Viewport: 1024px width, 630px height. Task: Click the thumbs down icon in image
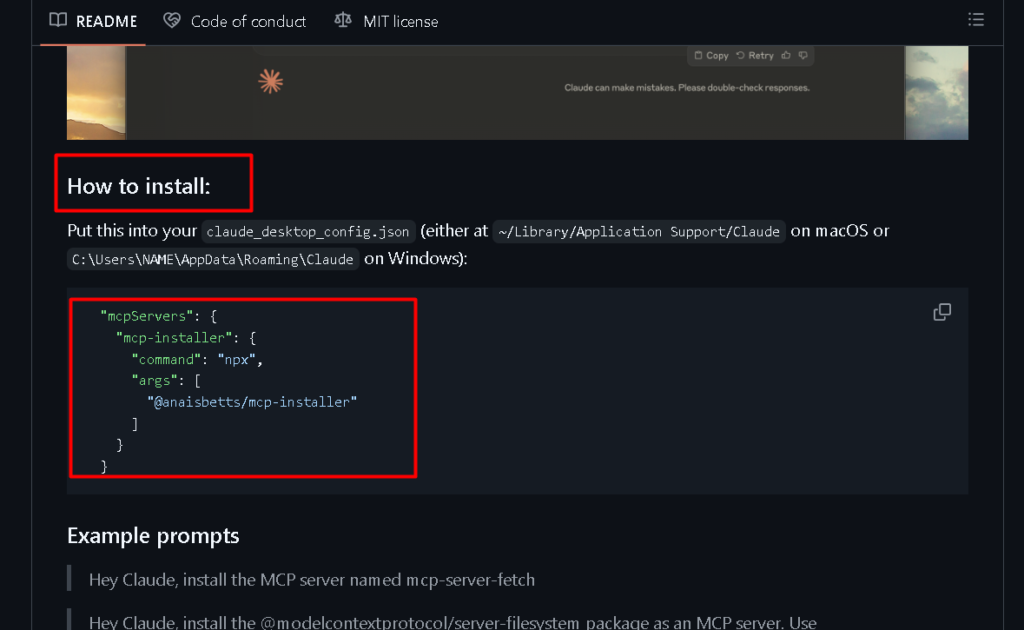click(x=803, y=55)
